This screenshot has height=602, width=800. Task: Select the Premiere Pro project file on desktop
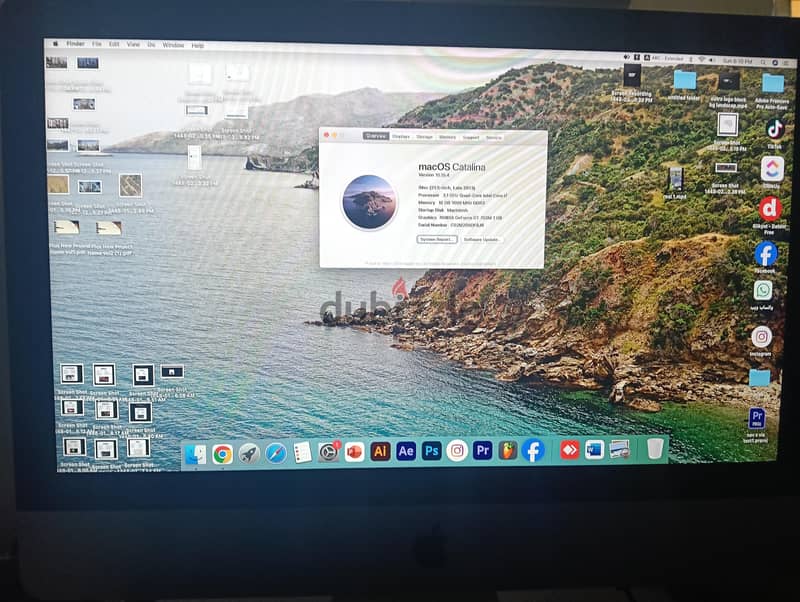[x=757, y=418]
